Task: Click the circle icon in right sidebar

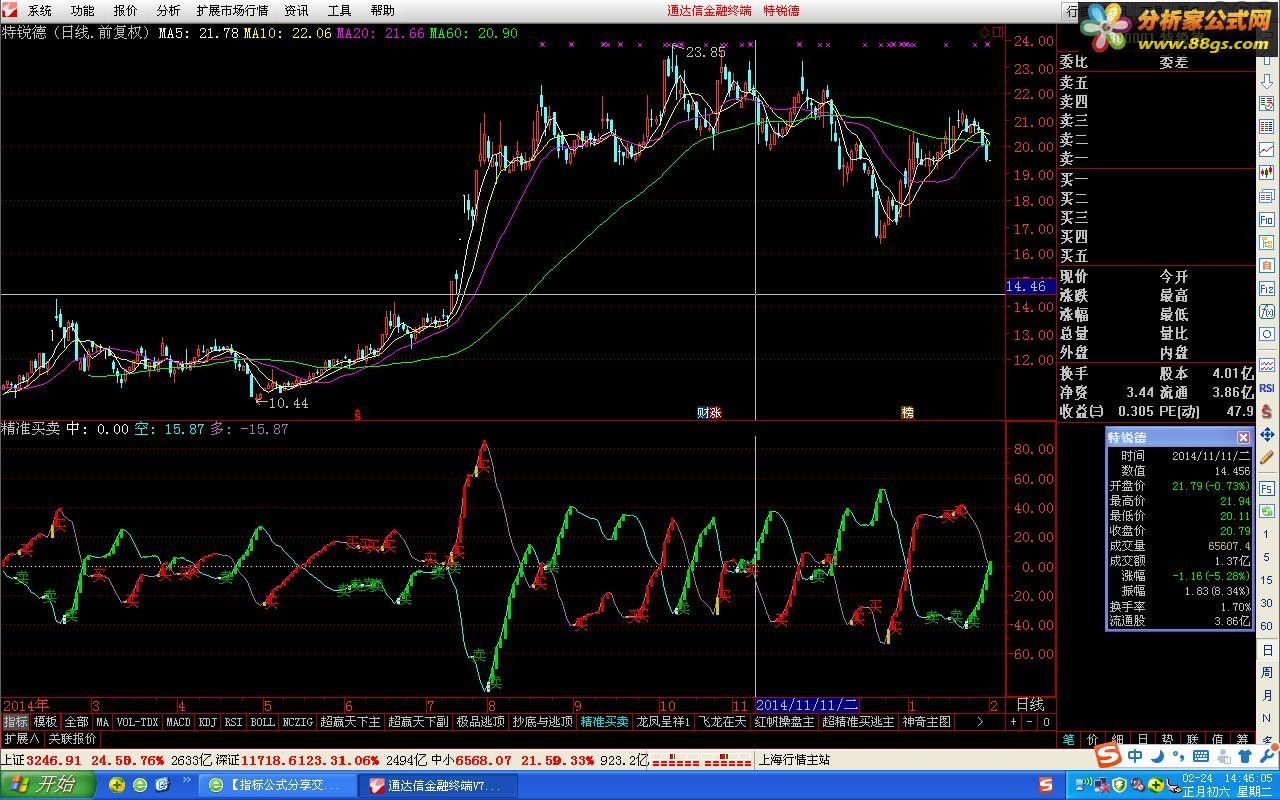Action: (1266, 333)
